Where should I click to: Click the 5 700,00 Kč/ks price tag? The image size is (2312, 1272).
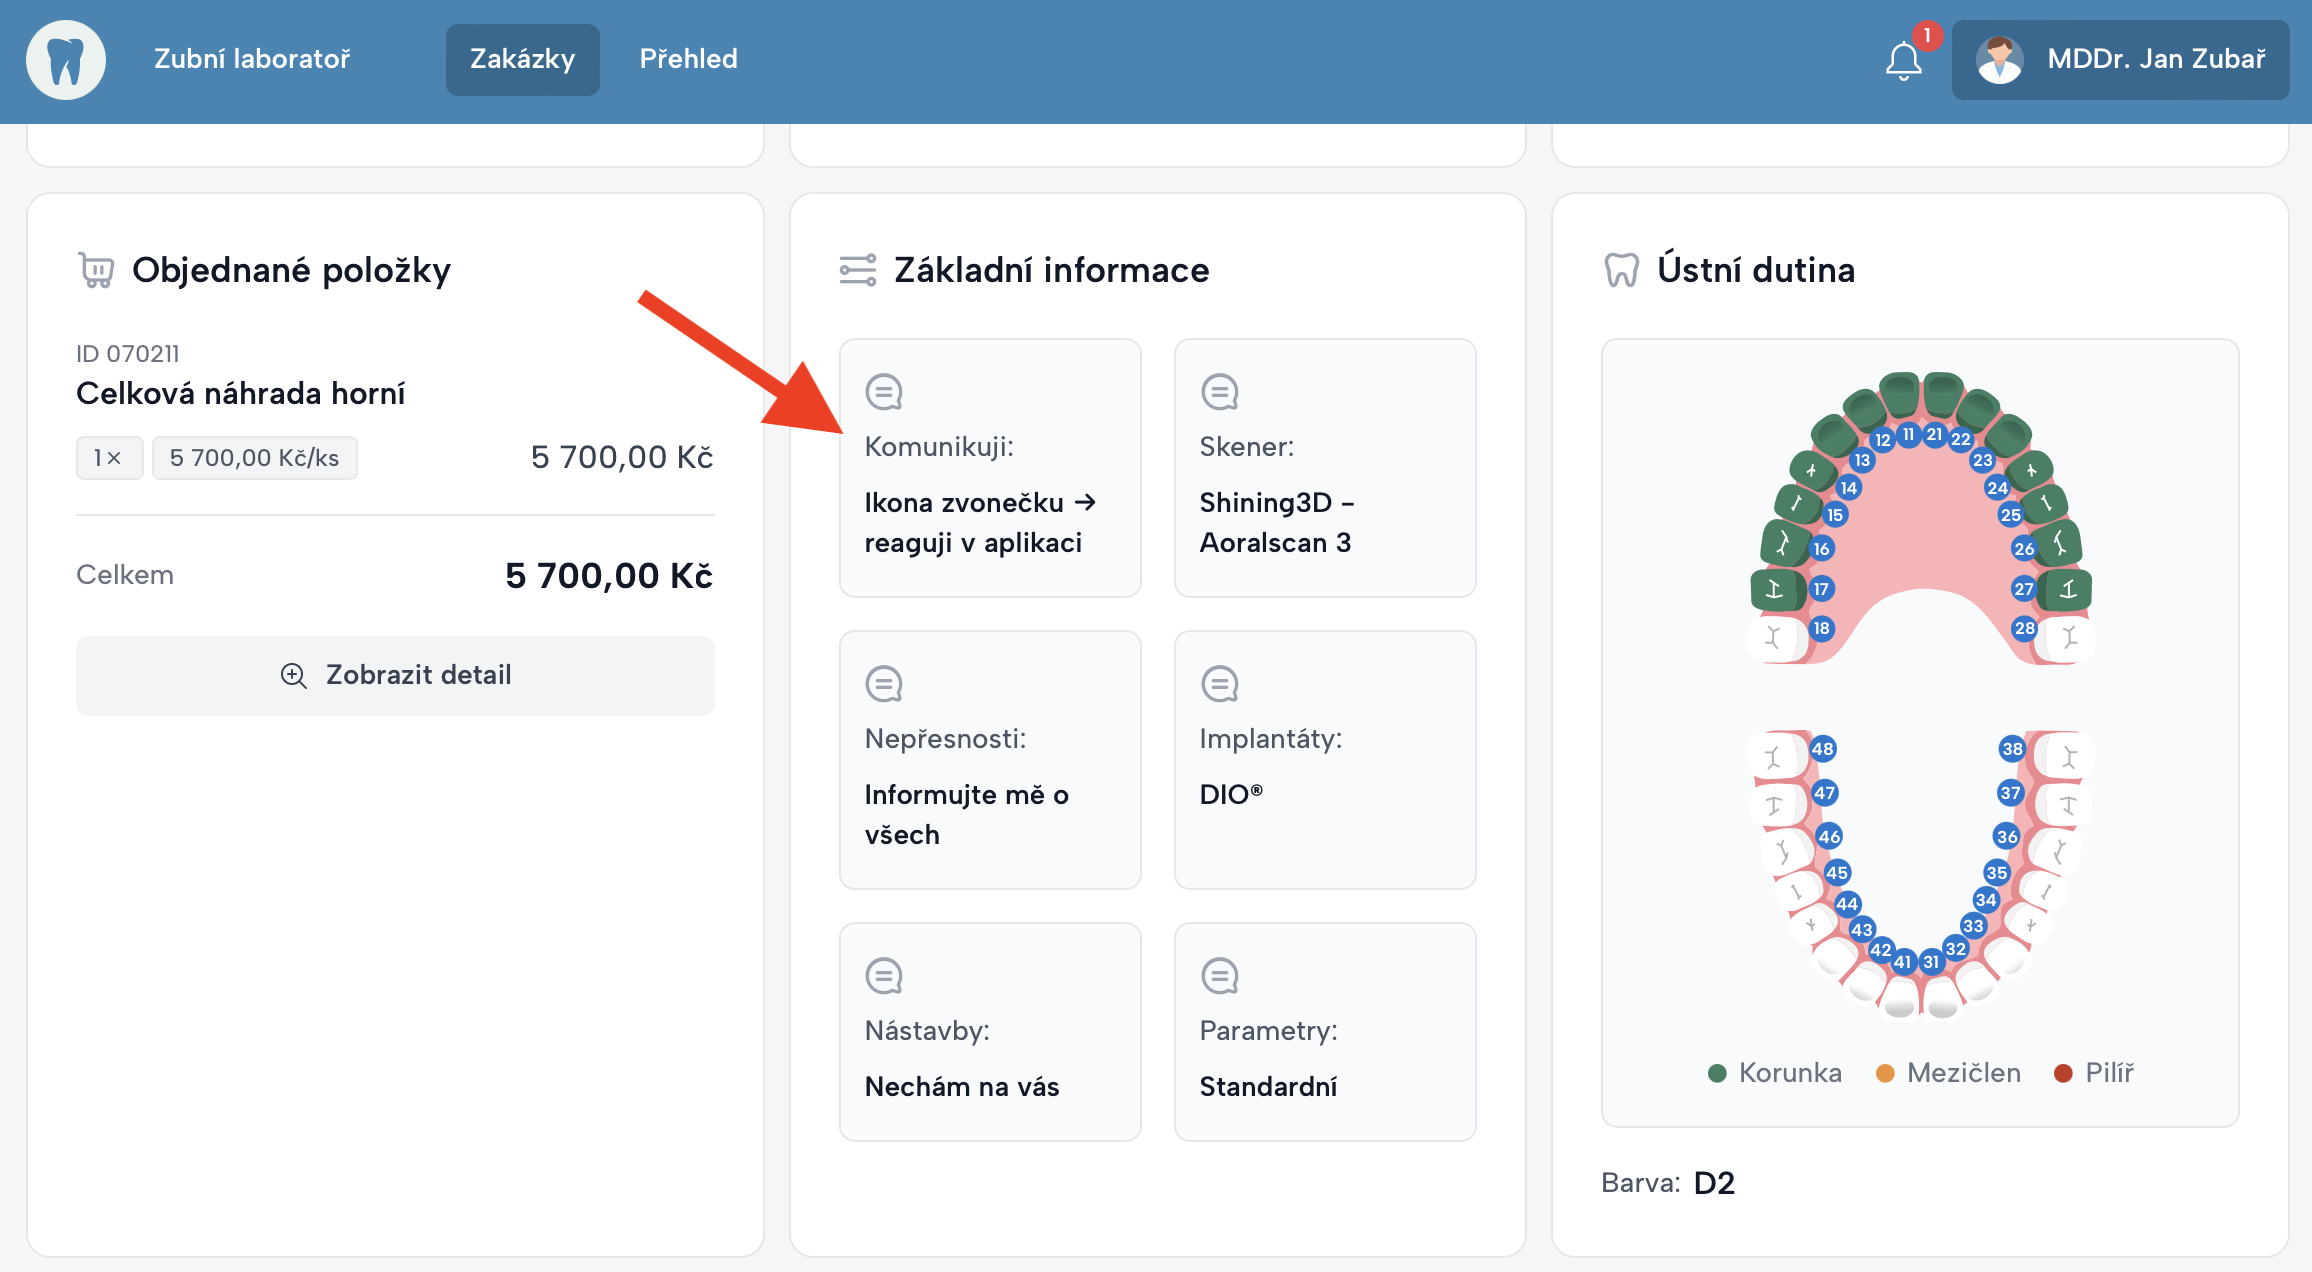pyautogui.click(x=254, y=458)
